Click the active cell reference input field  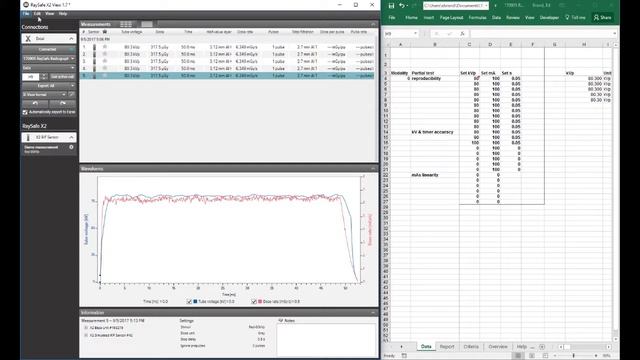[x=31, y=77]
